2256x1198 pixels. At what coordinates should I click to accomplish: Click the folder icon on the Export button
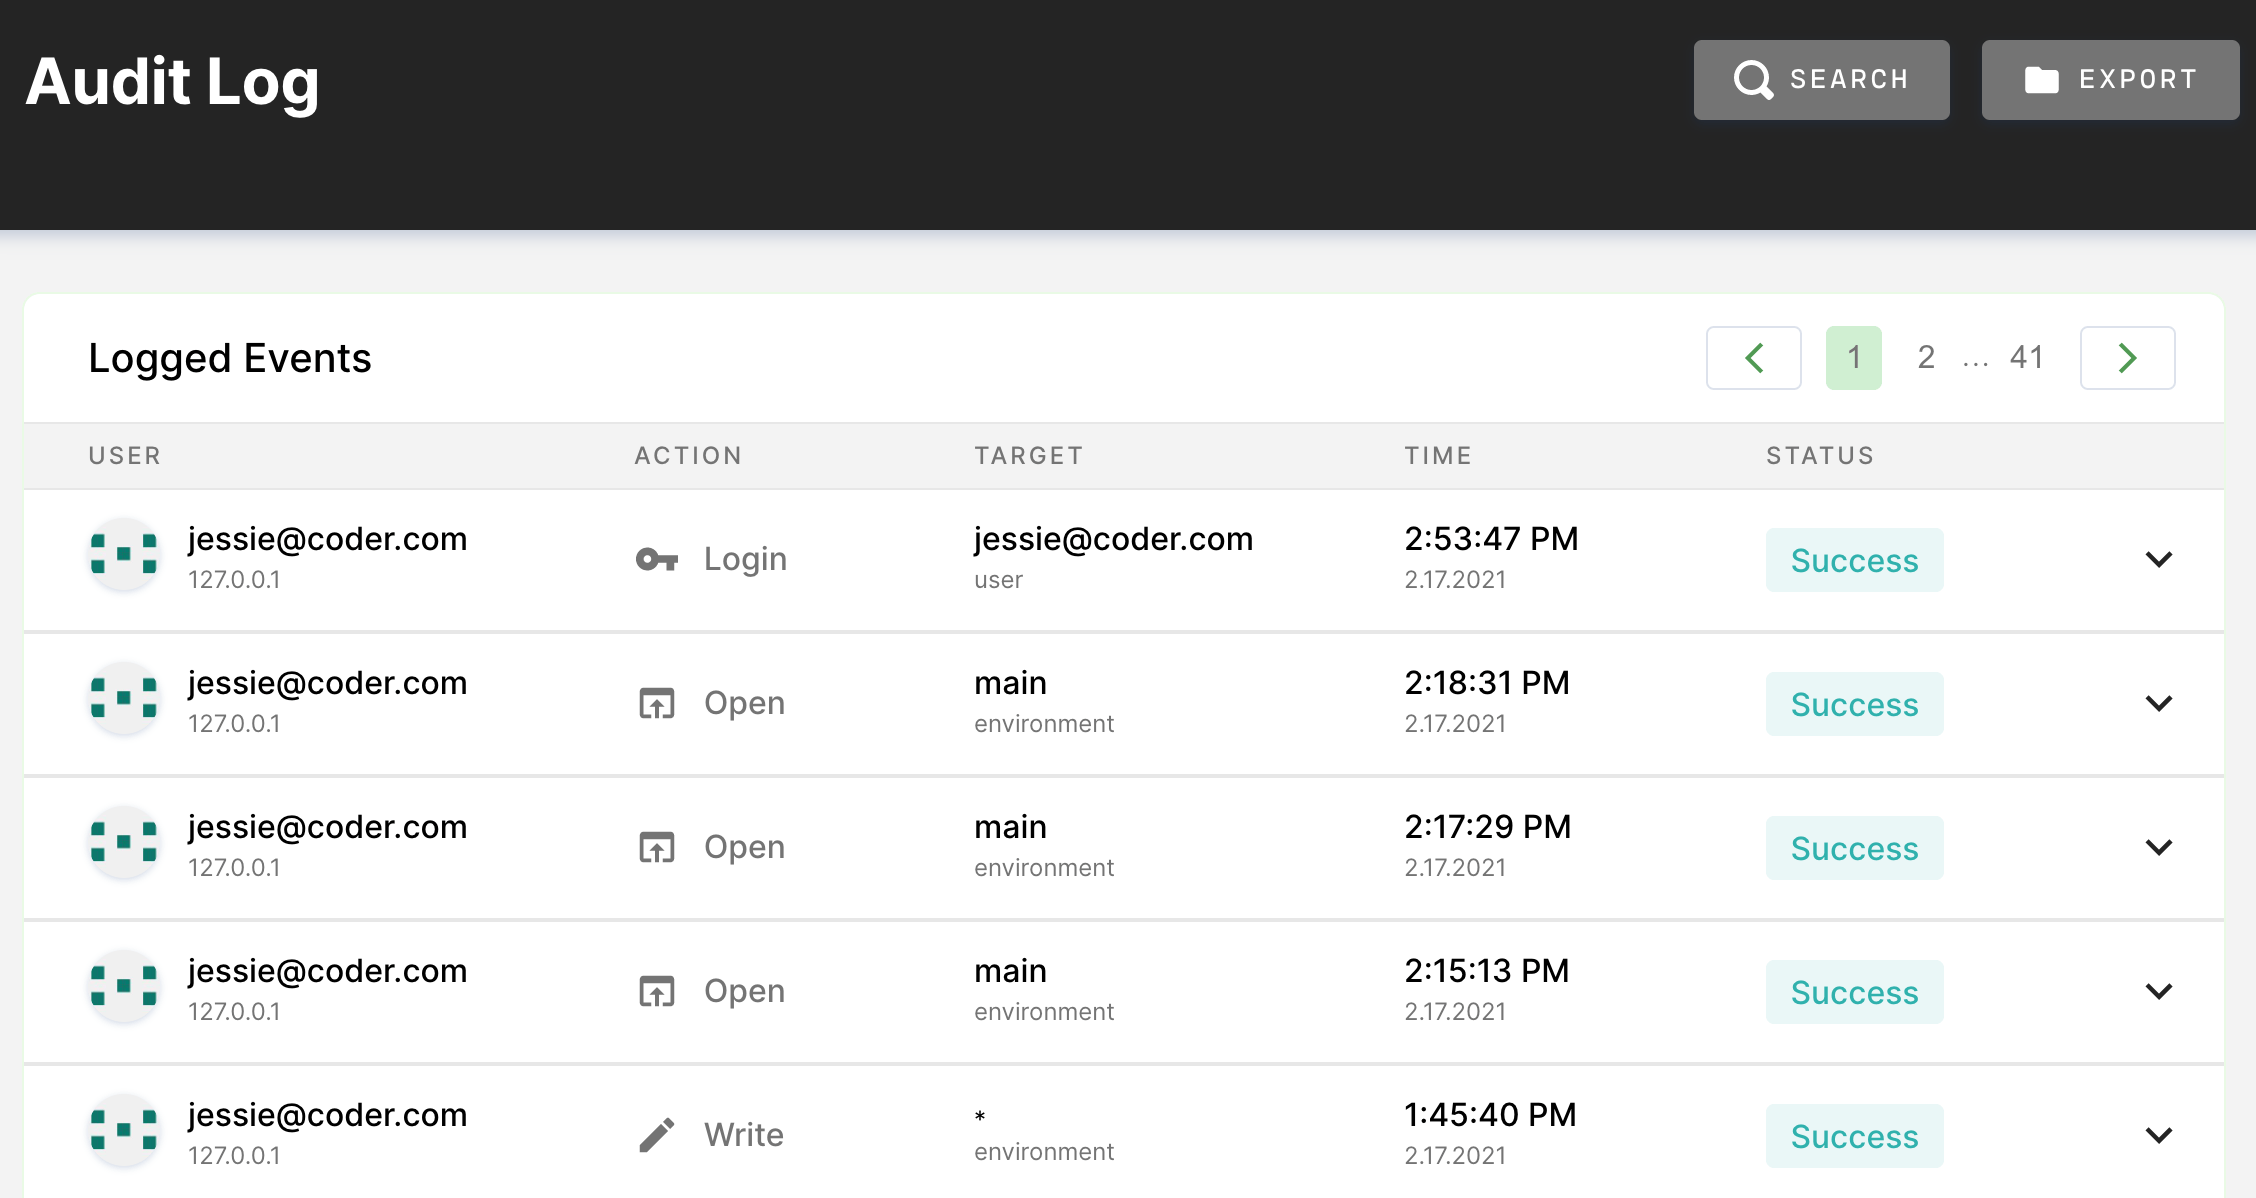pyautogui.click(x=2041, y=78)
